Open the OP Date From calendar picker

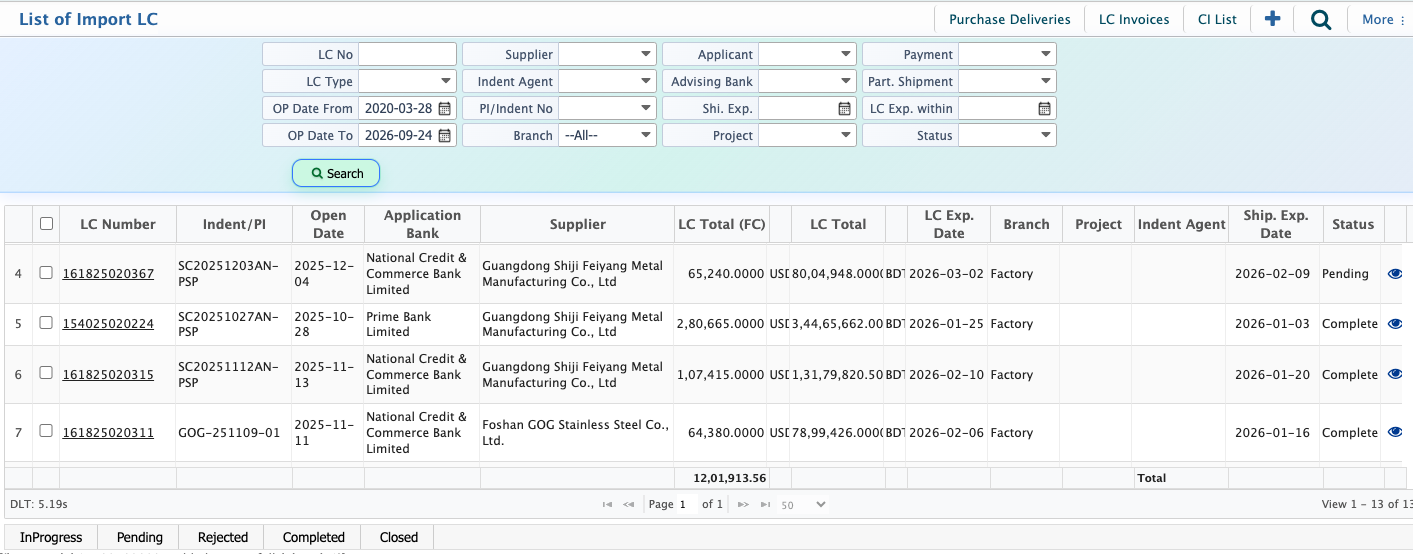pyautogui.click(x=445, y=108)
